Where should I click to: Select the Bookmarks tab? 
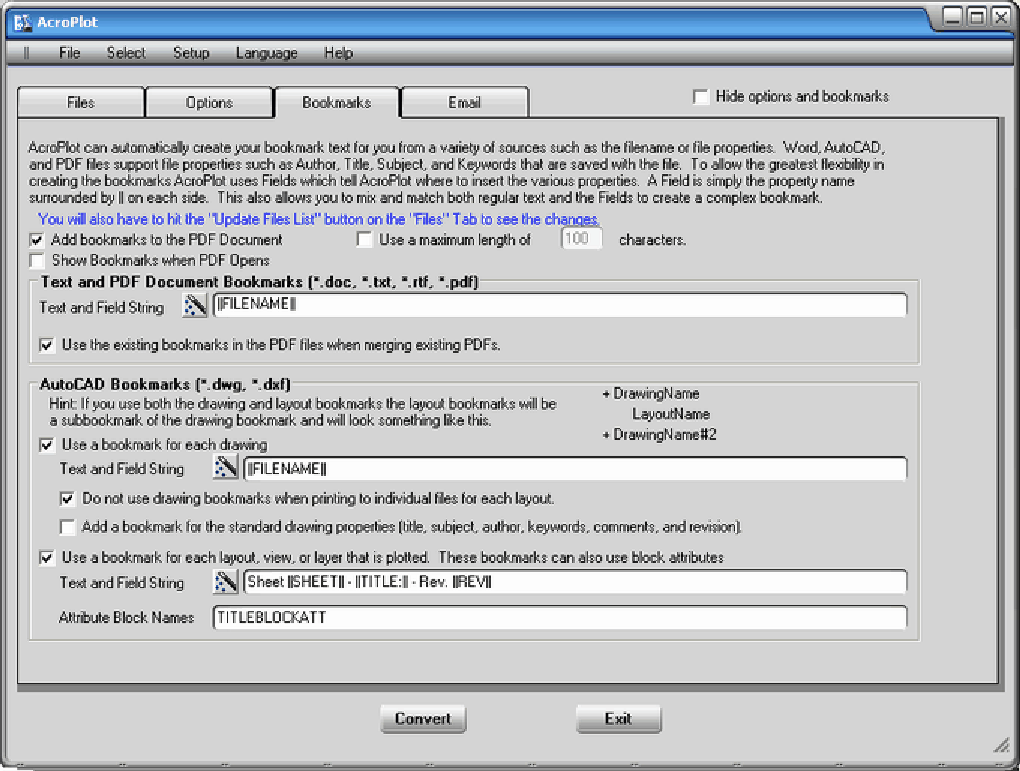click(336, 103)
